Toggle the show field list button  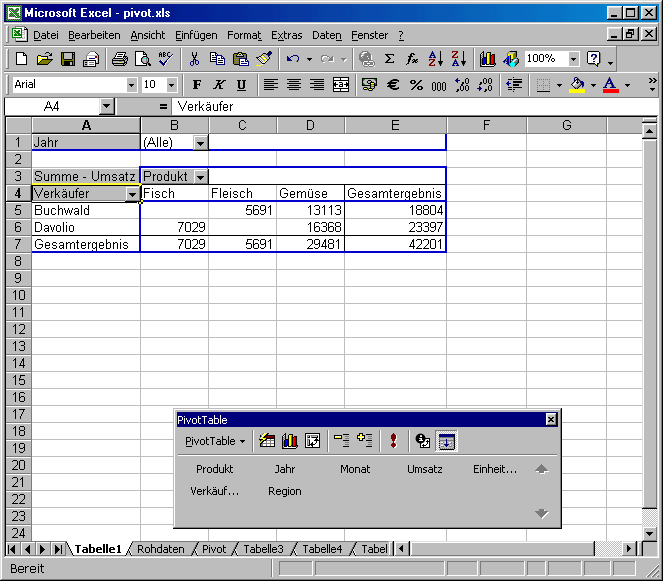click(447, 441)
